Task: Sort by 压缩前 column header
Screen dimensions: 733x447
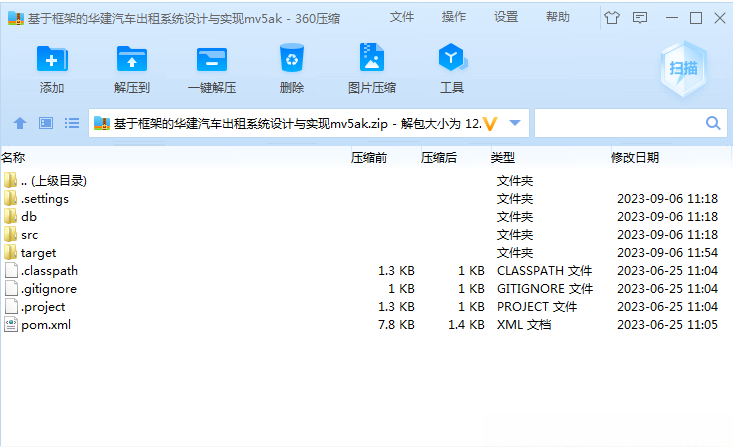Action: click(369, 158)
